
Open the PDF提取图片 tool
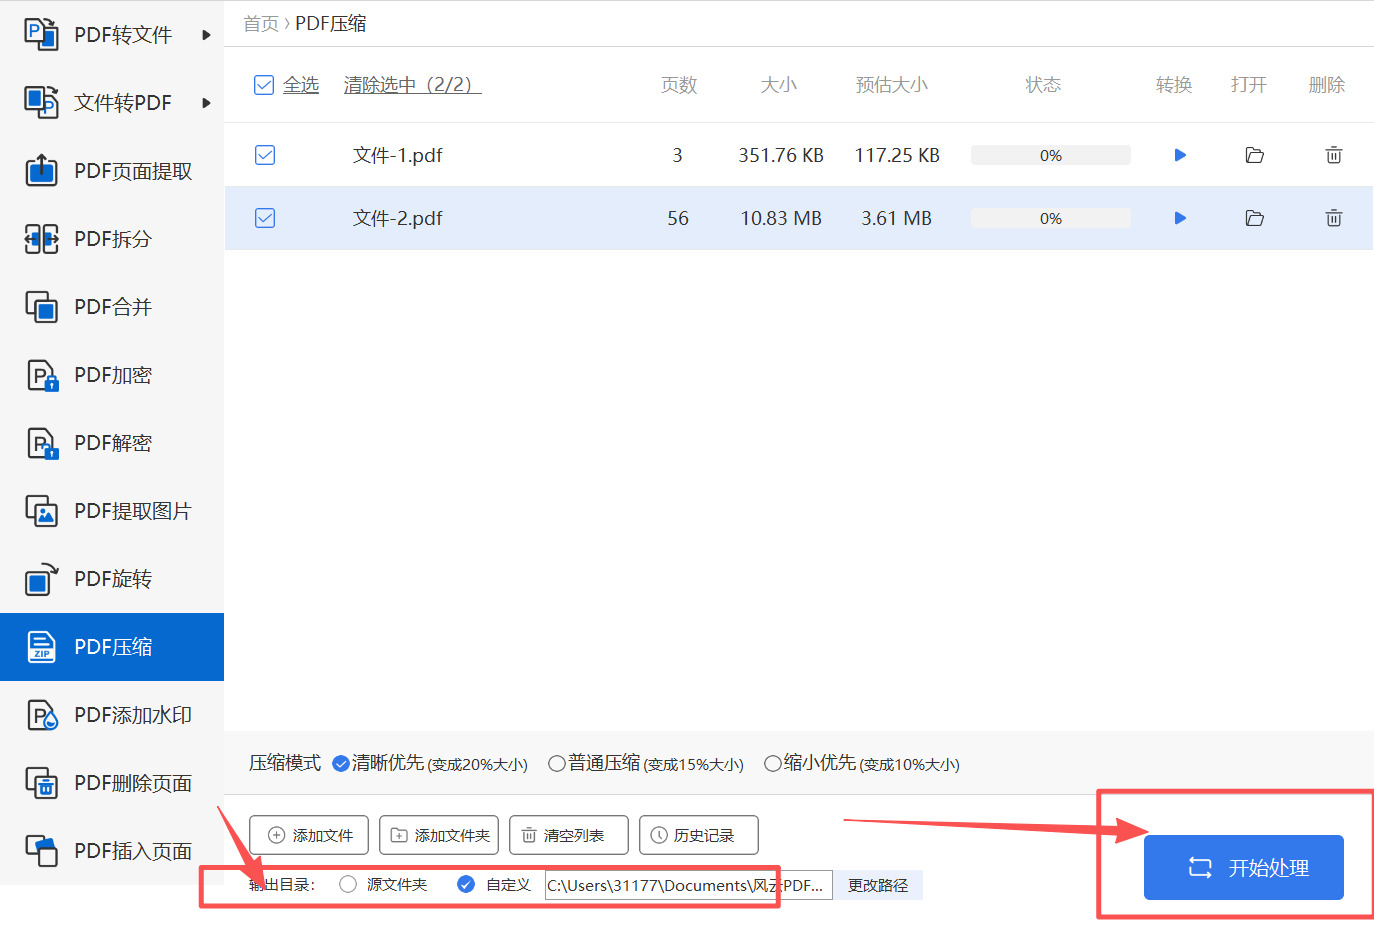pyautogui.click(x=115, y=511)
